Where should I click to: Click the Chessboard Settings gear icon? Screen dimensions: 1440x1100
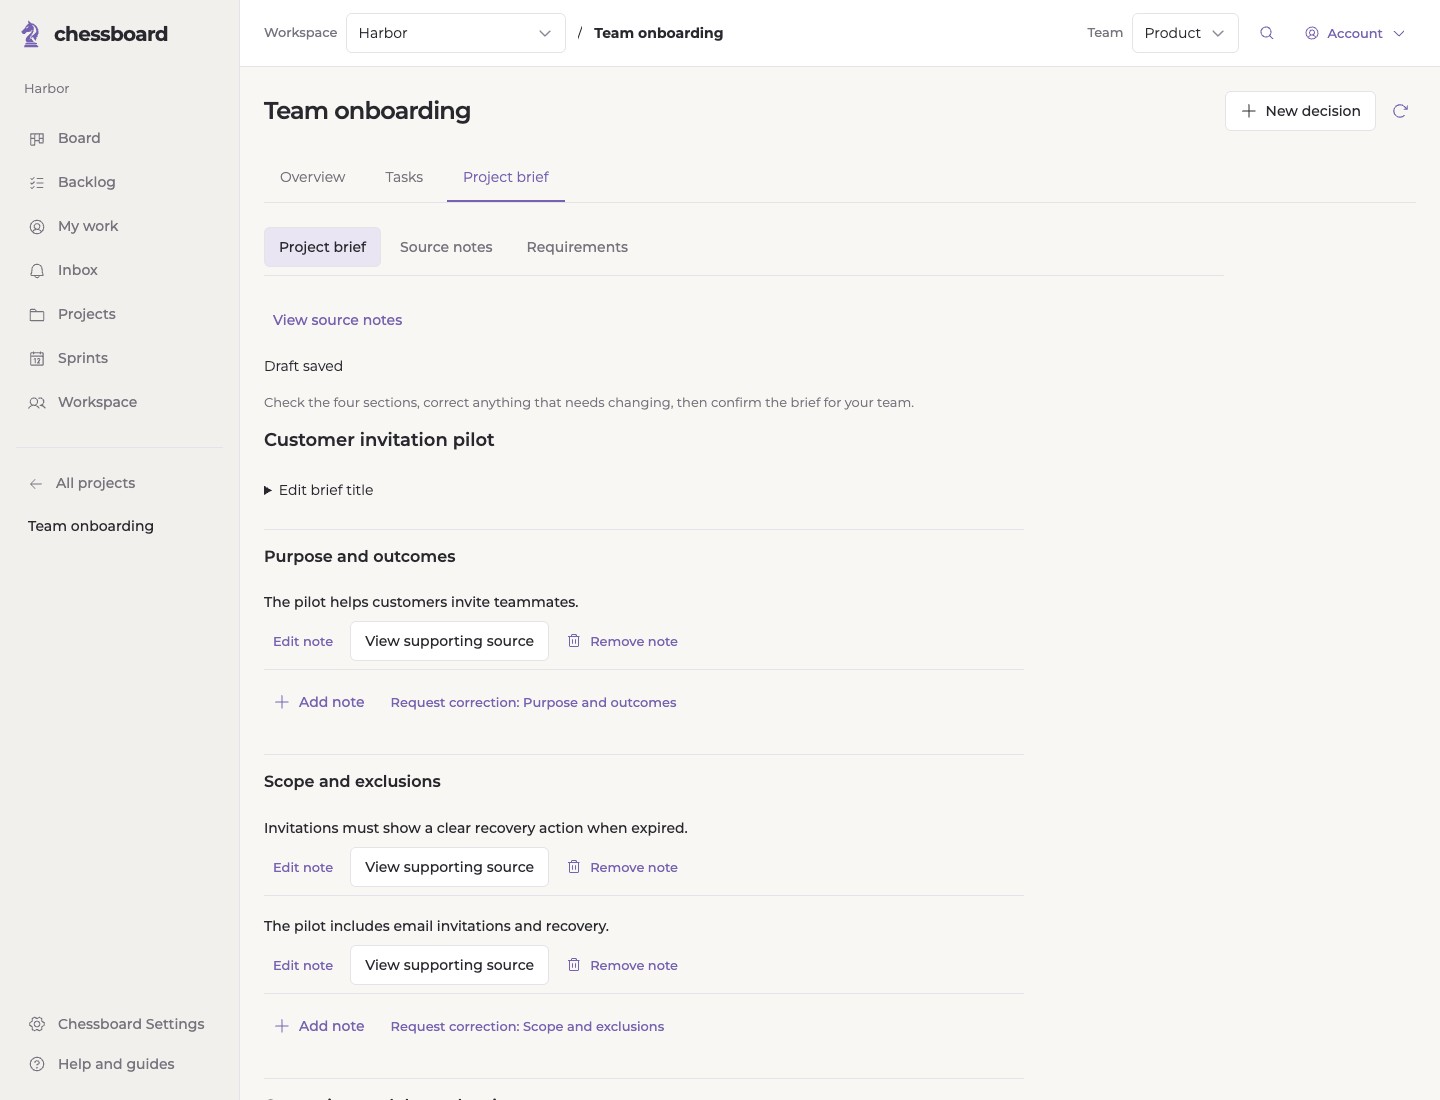click(37, 1024)
